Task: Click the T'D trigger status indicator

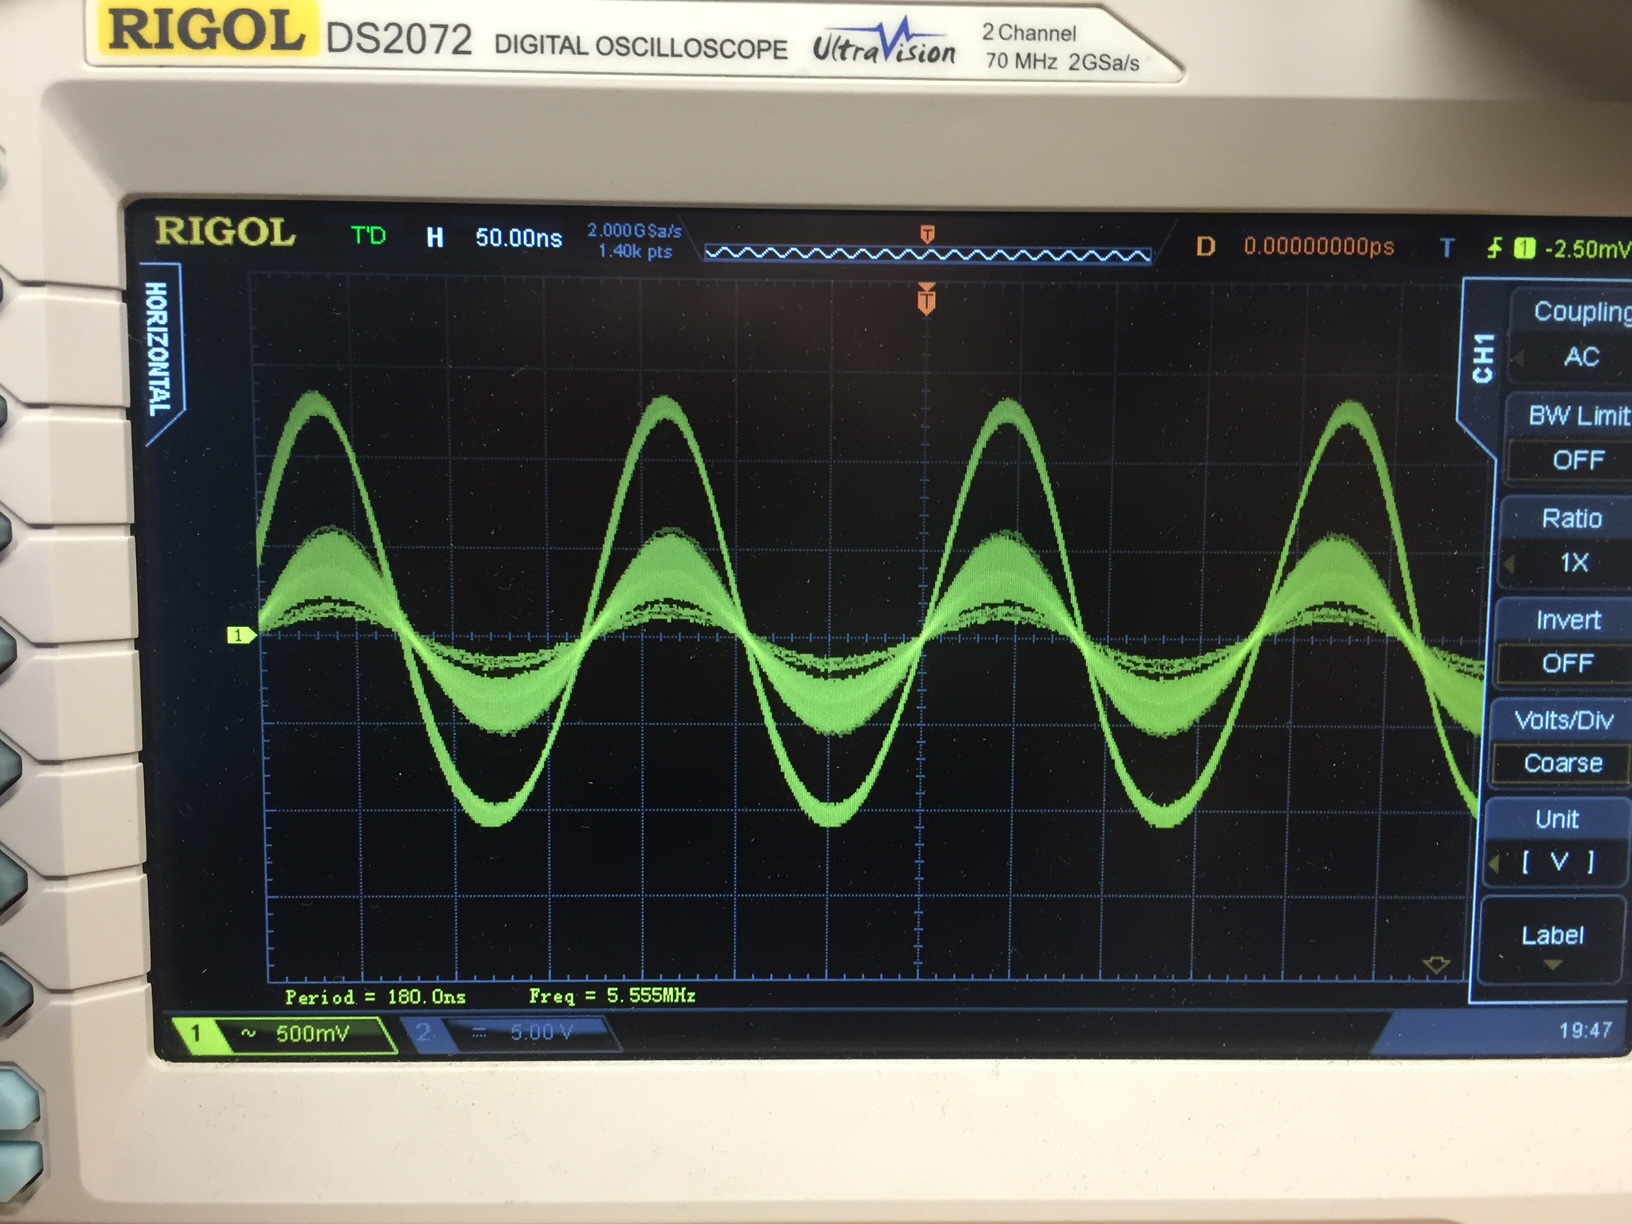Action: (x=368, y=236)
